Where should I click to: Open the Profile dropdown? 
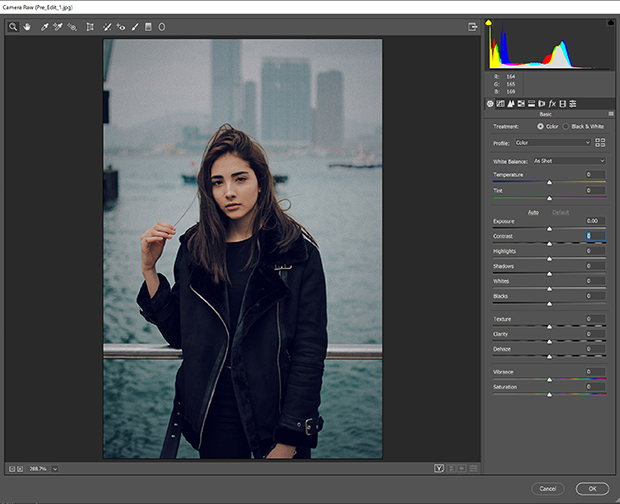[x=553, y=143]
